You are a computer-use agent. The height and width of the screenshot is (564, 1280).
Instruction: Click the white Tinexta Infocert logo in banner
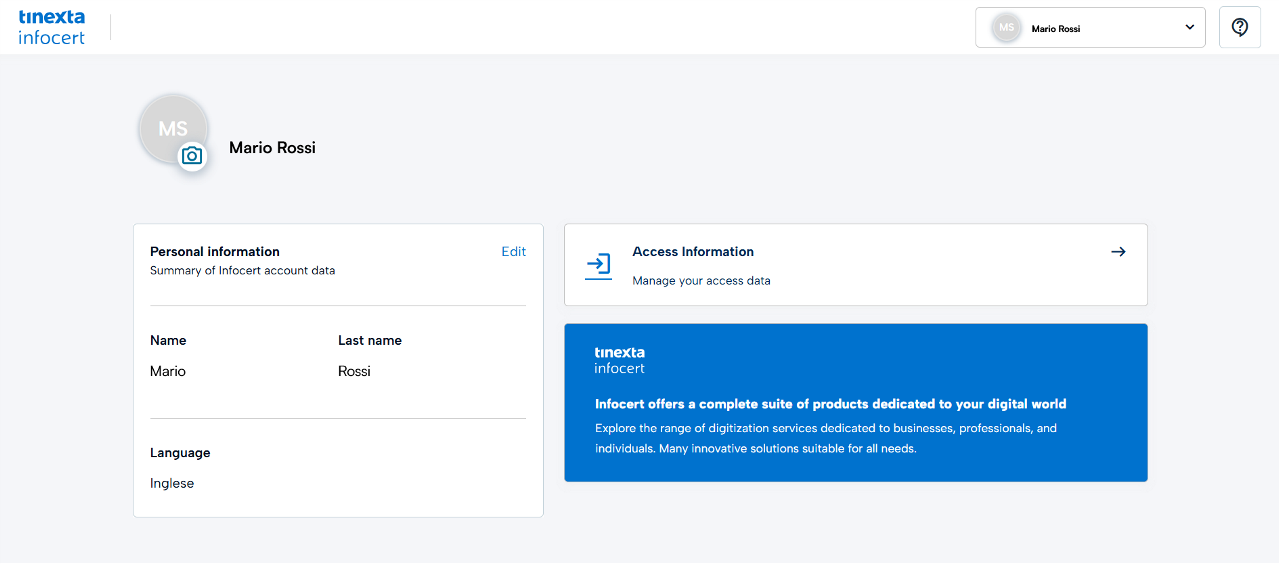[x=620, y=360]
